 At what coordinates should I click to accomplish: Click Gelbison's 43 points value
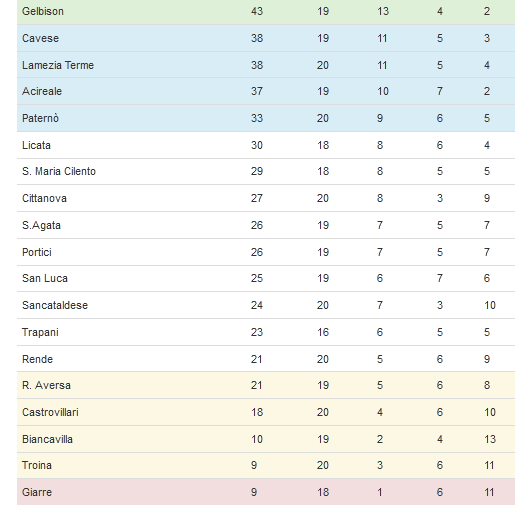pos(257,11)
